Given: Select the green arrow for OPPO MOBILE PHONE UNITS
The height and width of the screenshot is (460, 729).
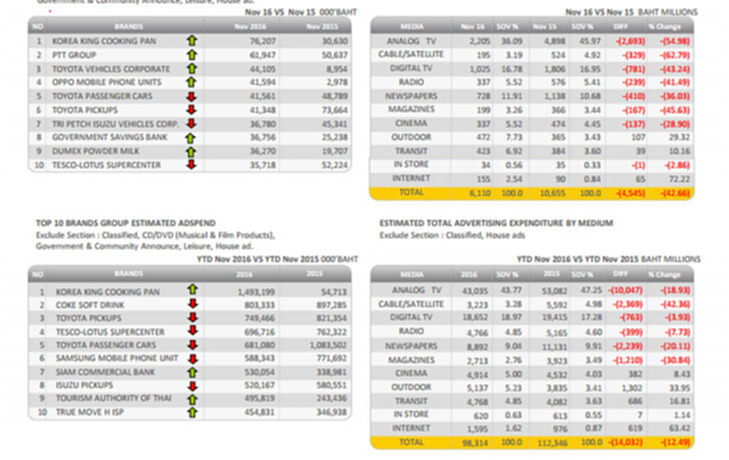Looking at the screenshot, I should click(x=192, y=82).
